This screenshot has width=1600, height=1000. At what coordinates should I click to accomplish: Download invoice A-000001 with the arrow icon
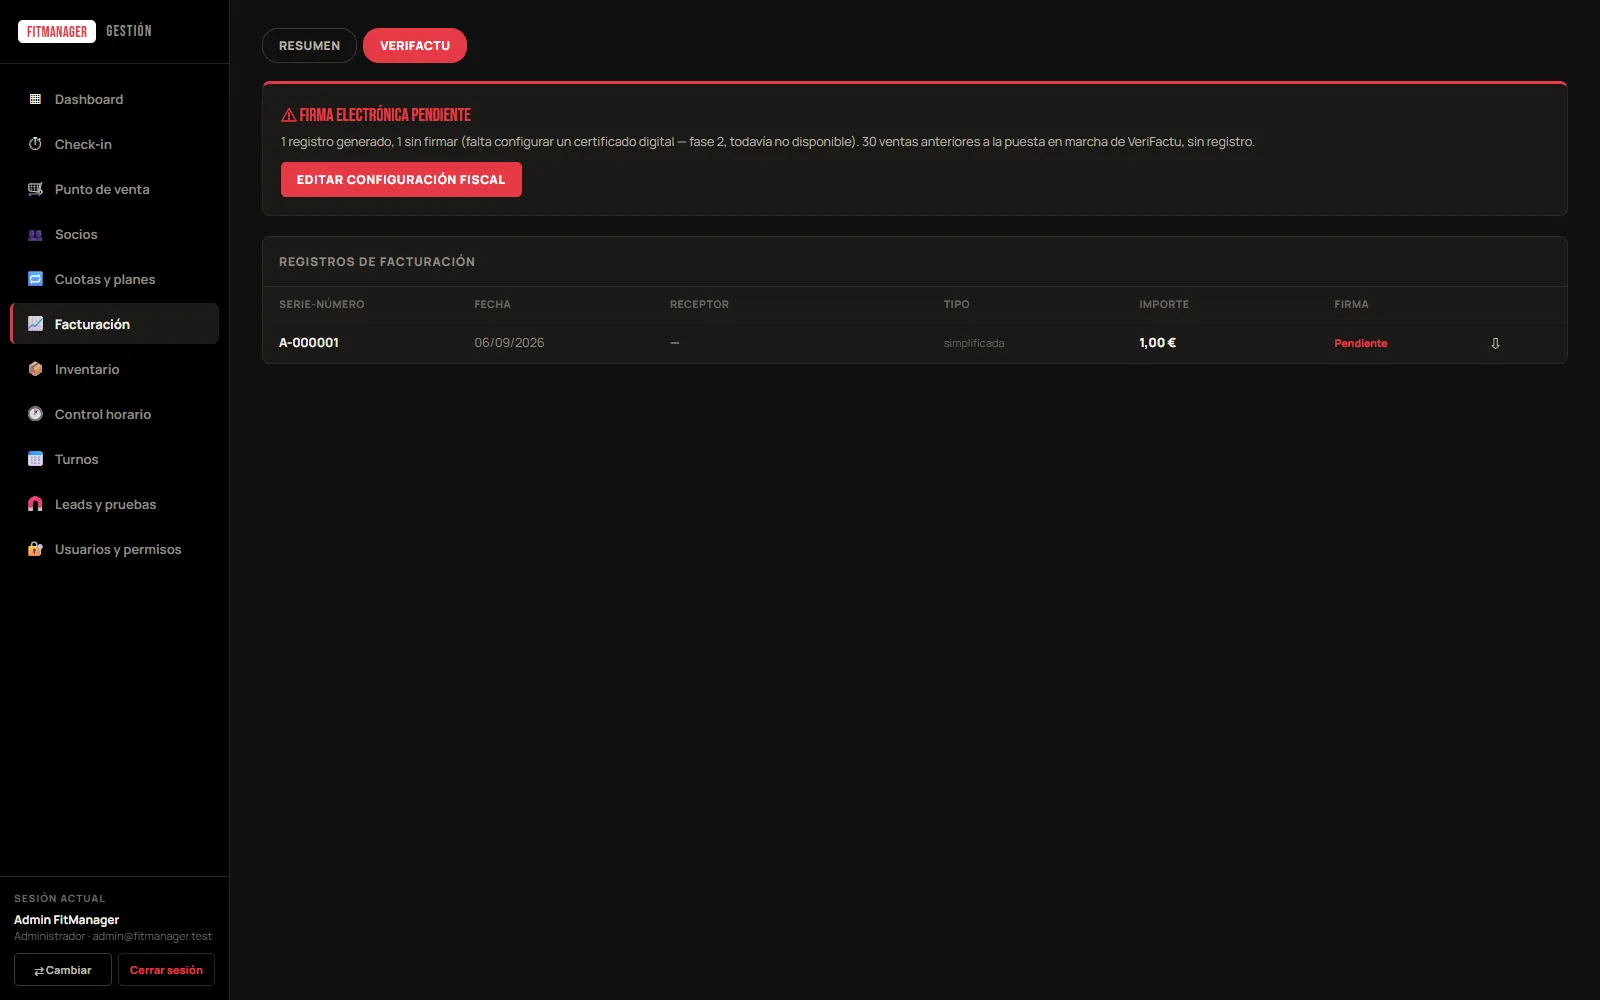point(1495,343)
